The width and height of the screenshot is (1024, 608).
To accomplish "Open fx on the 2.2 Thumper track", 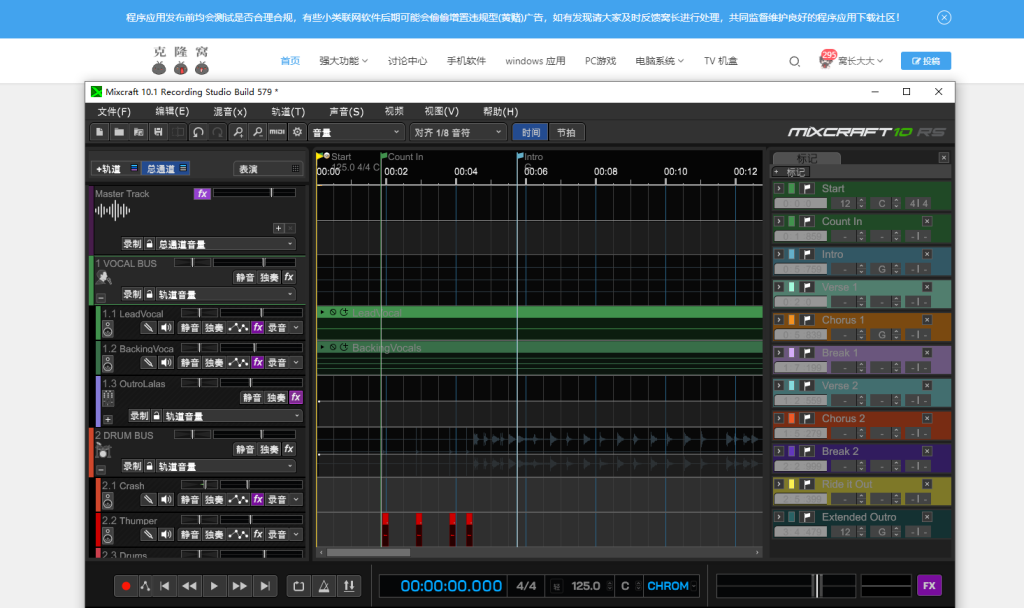I will [258, 534].
